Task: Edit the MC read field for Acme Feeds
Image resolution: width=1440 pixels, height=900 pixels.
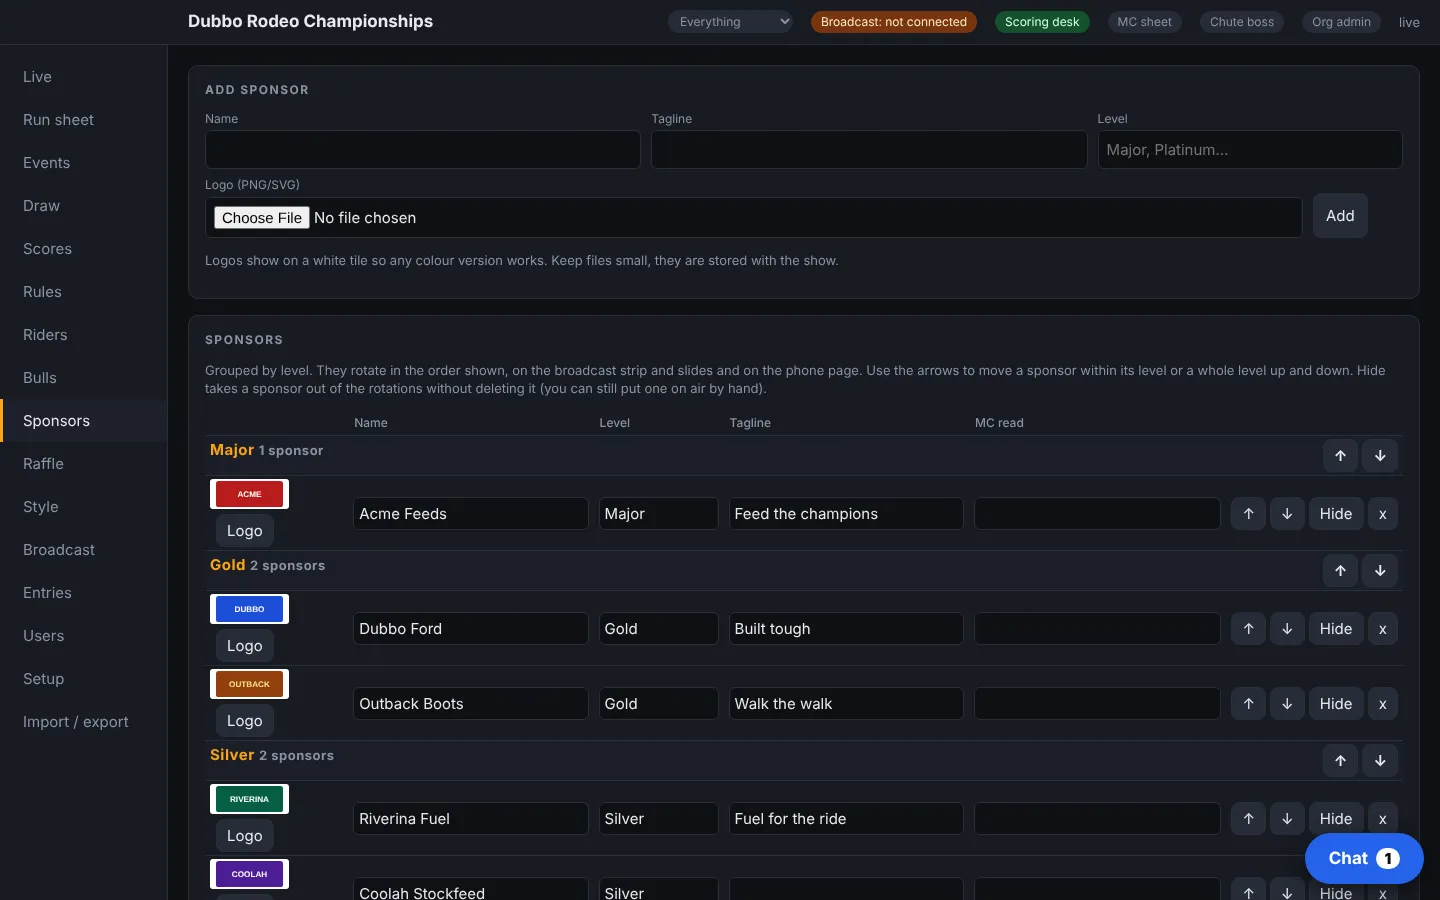Action: pyautogui.click(x=1097, y=514)
